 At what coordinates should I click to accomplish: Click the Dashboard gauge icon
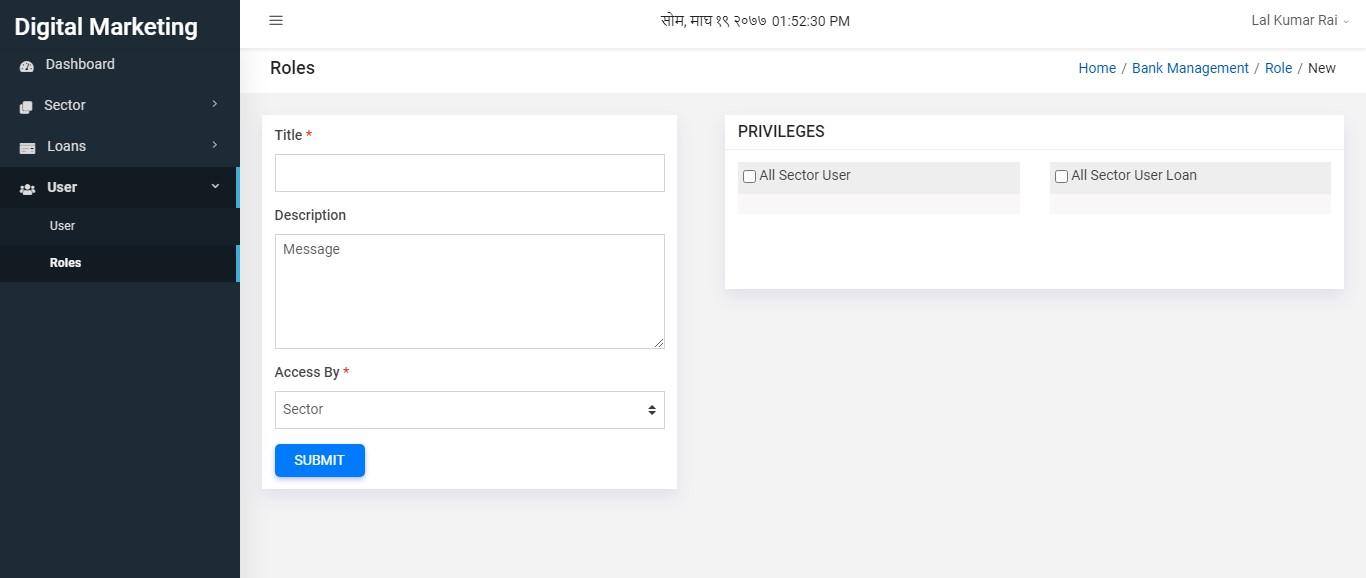click(x=27, y=66)
